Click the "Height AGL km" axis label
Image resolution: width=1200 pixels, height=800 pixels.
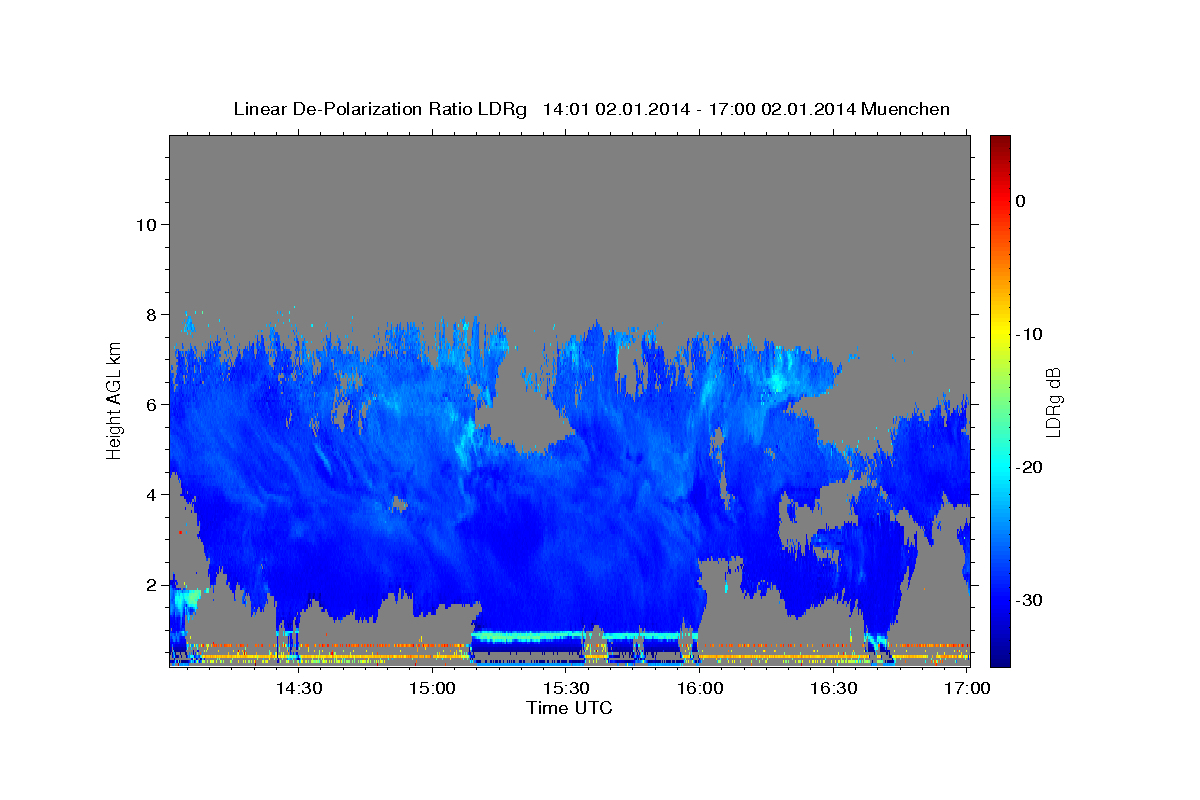tap(114, 400)
